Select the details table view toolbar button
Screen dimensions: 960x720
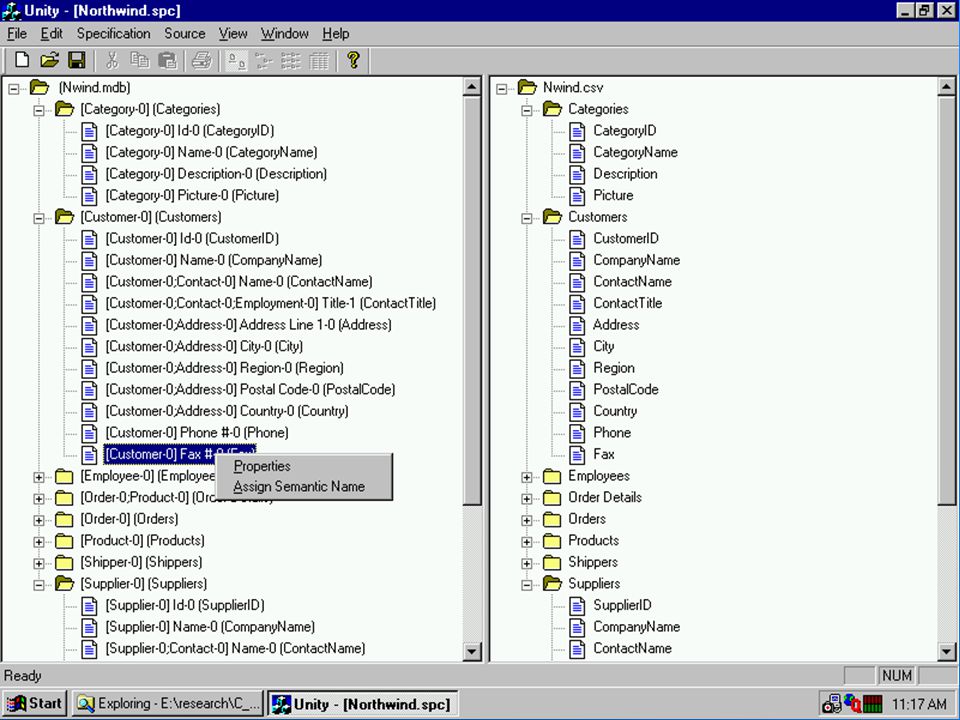pos(318,60)
